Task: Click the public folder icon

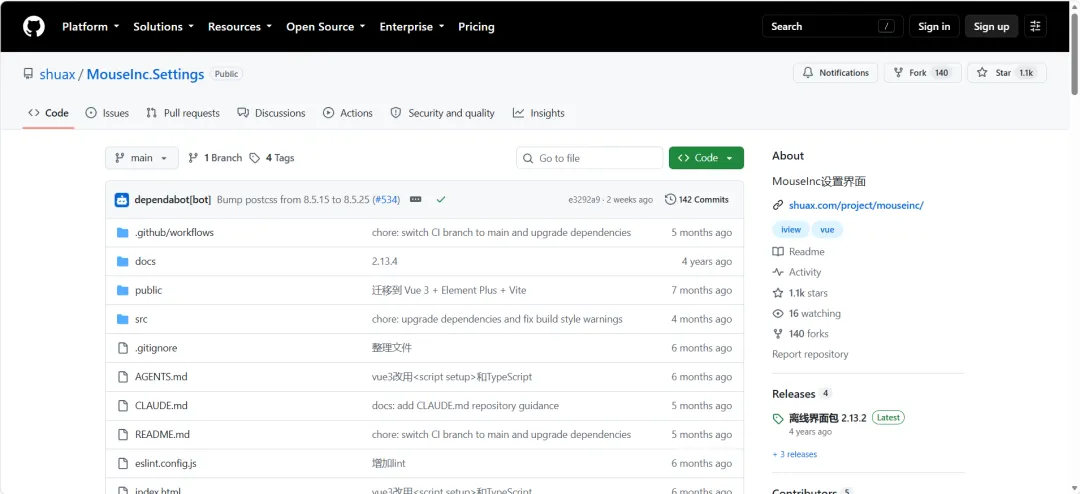Action: (123, 291)
